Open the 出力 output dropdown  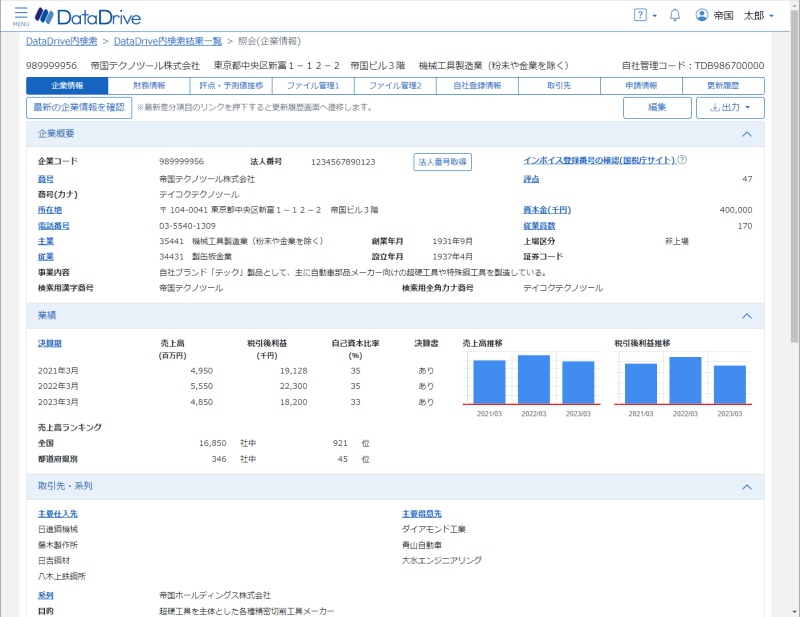[730, 108]
